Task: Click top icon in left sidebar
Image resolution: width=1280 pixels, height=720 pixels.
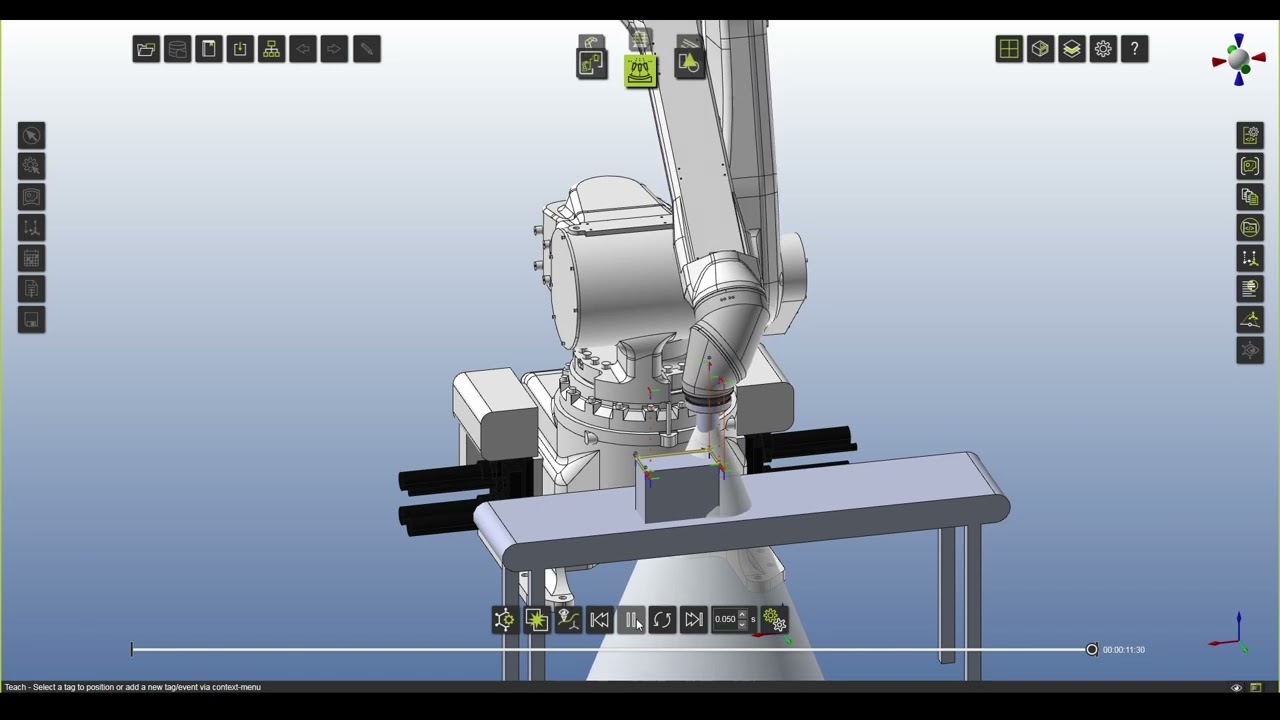Action: pos(31,136)
